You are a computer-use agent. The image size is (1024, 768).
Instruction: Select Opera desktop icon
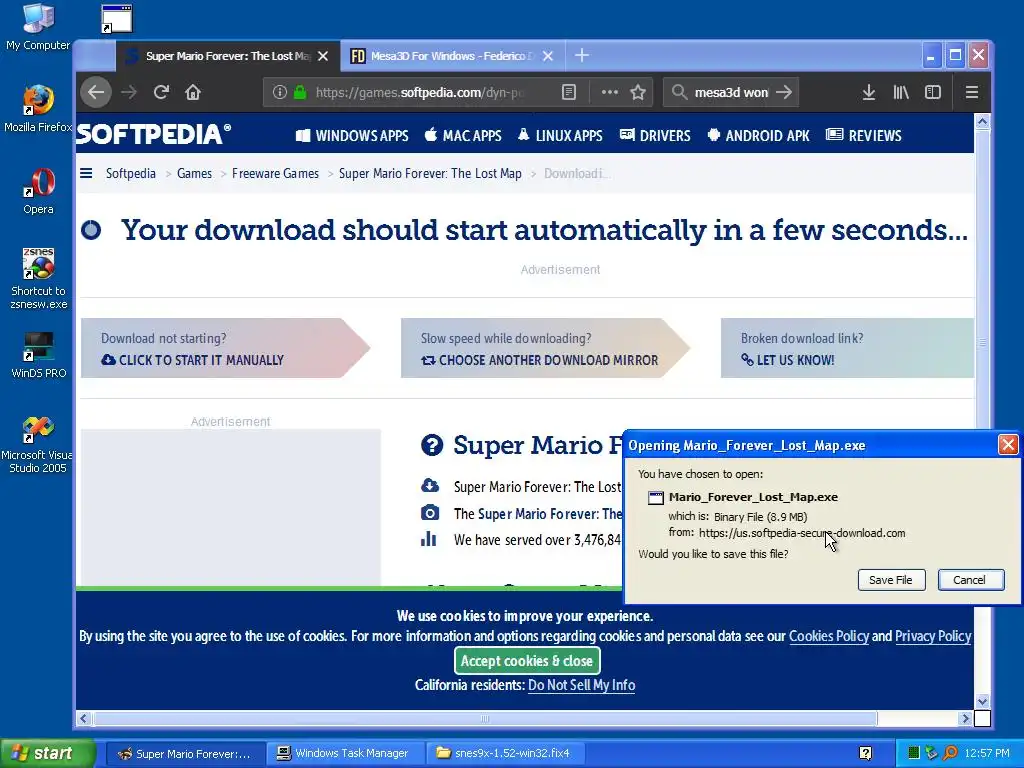[38, 191]
